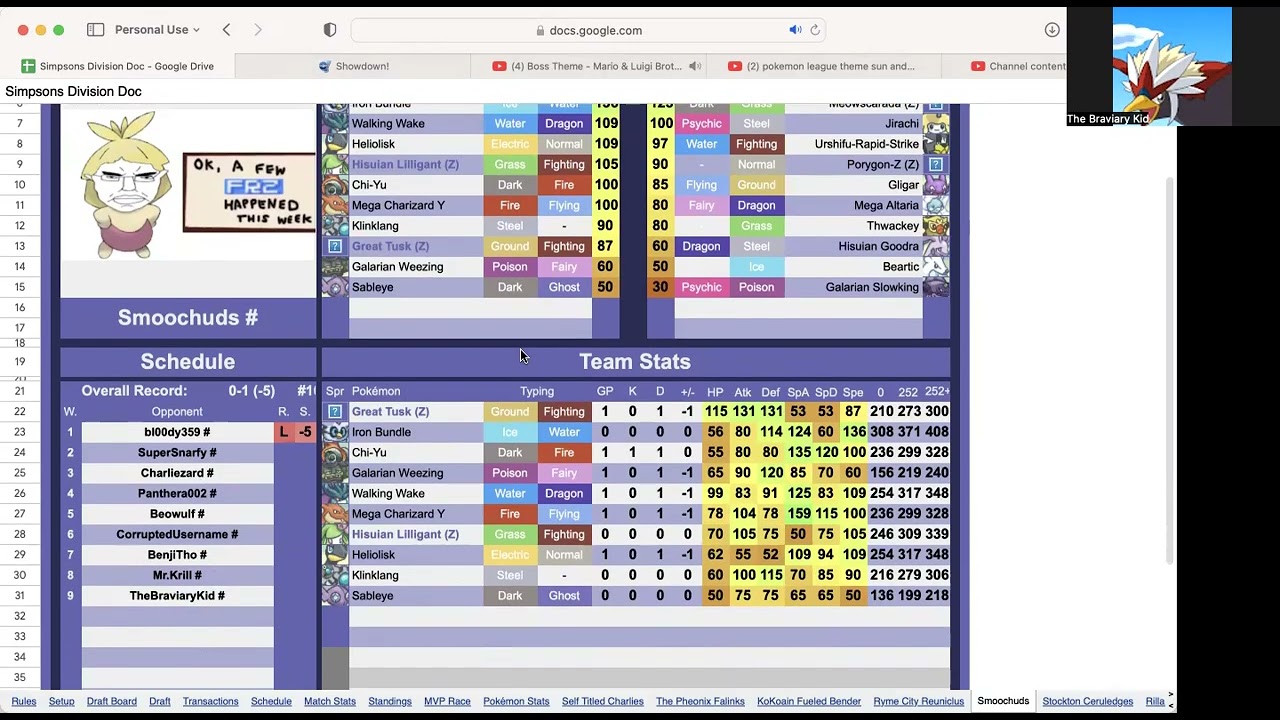Click the Porygon-Z question mark icon
Viewport: 1280px width, 720px height.
coord(936,165)
